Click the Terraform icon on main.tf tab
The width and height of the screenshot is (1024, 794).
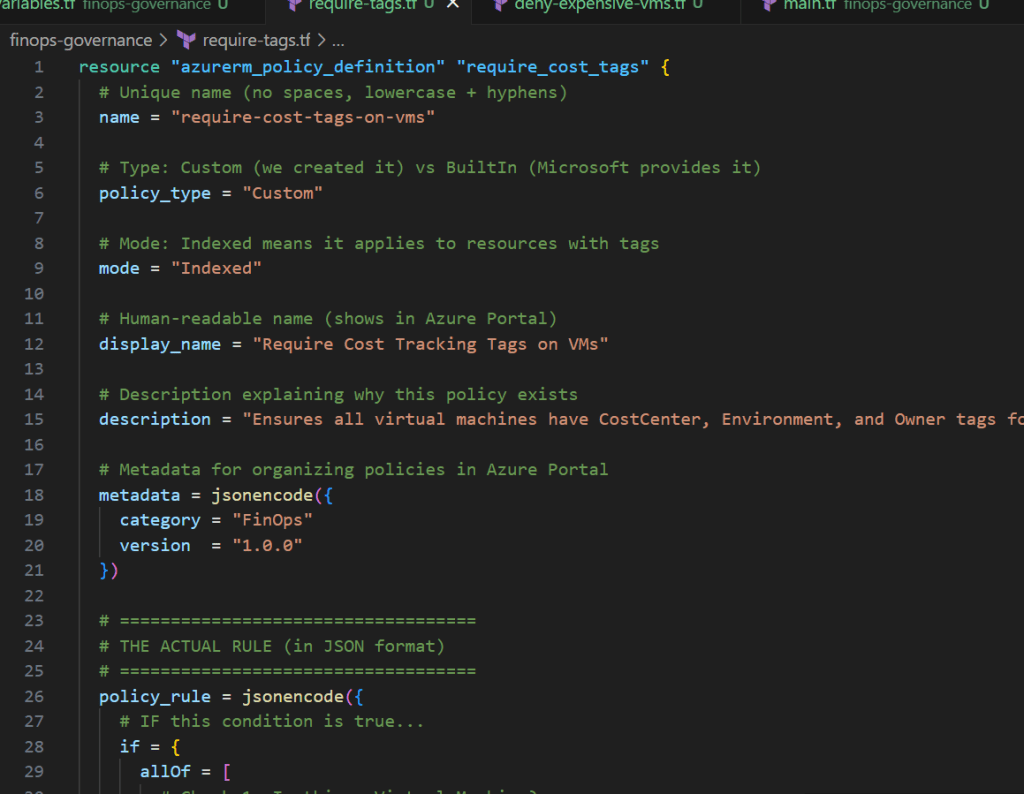(x=768, y=5)
